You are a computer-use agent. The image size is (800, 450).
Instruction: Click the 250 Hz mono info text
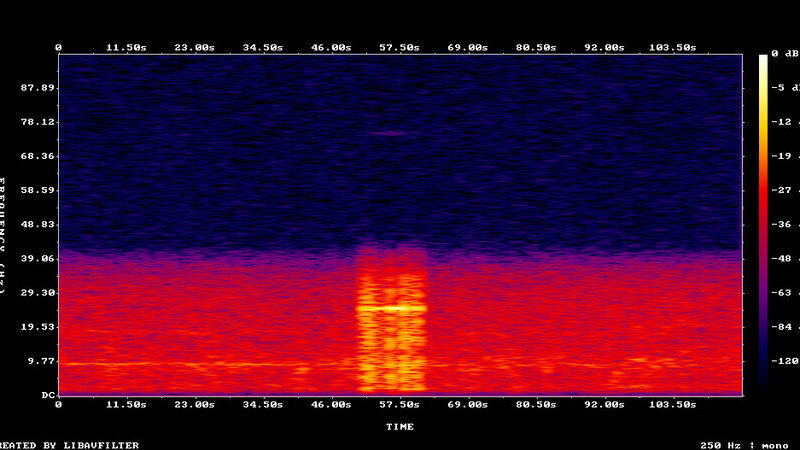pos(745,445)
